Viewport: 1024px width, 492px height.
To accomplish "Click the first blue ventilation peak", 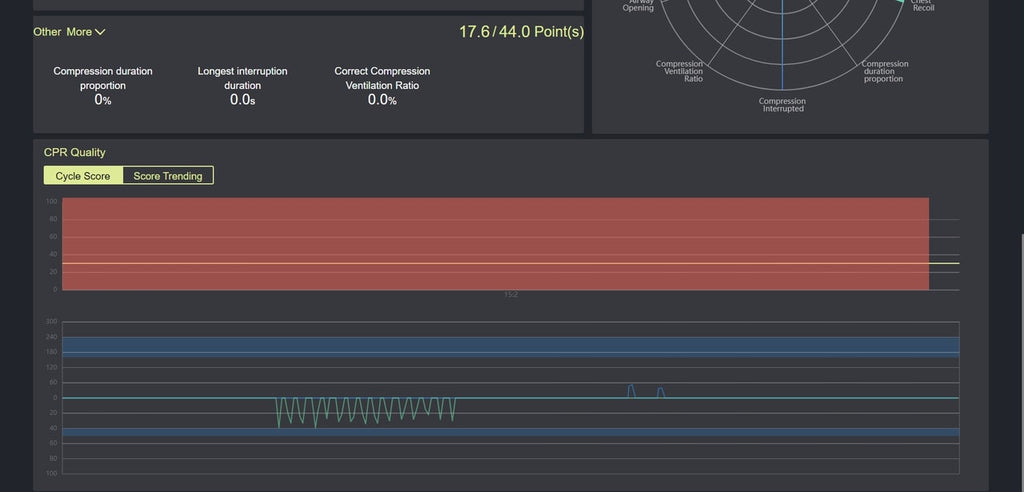I will [630, 390].
